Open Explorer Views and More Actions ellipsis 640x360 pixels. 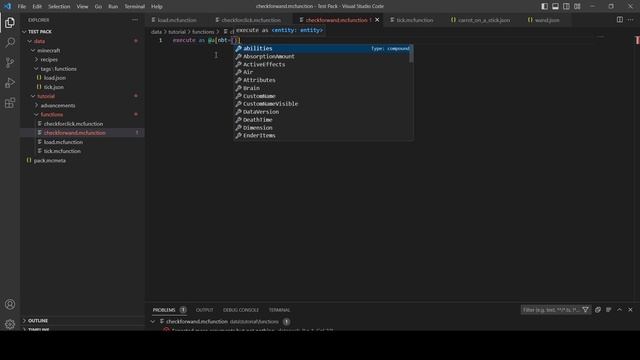click(x=135, y=20)
